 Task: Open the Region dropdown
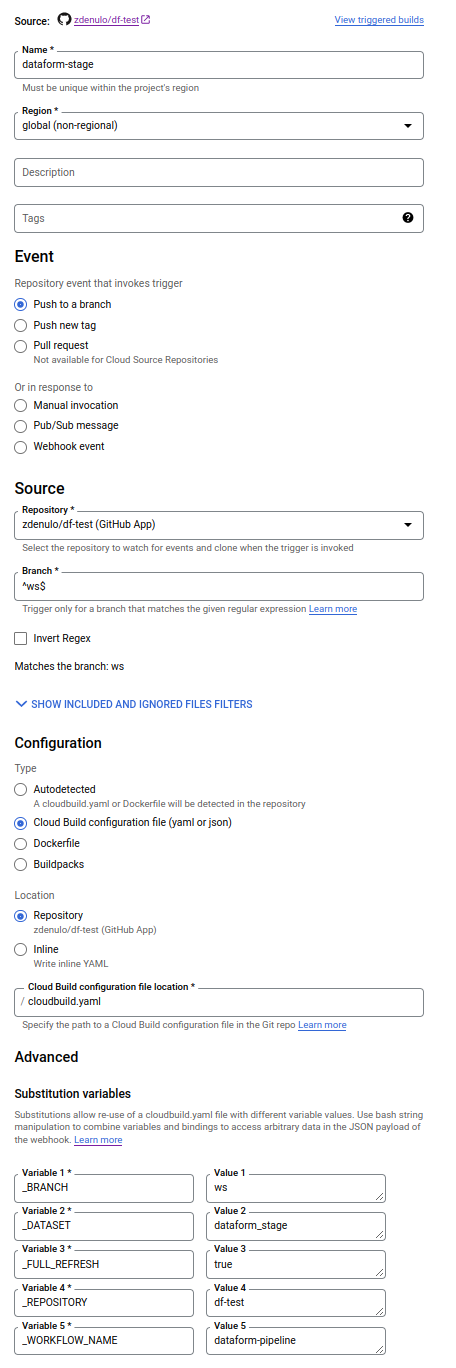click(219, 125)
